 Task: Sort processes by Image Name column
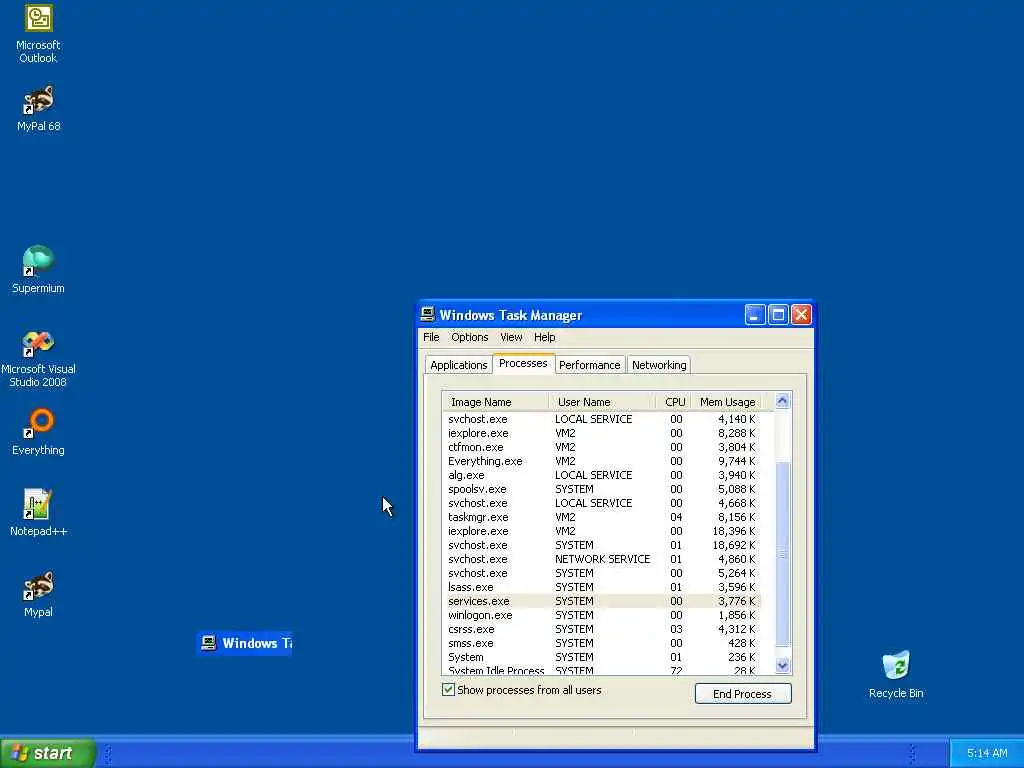coord(496,402)
